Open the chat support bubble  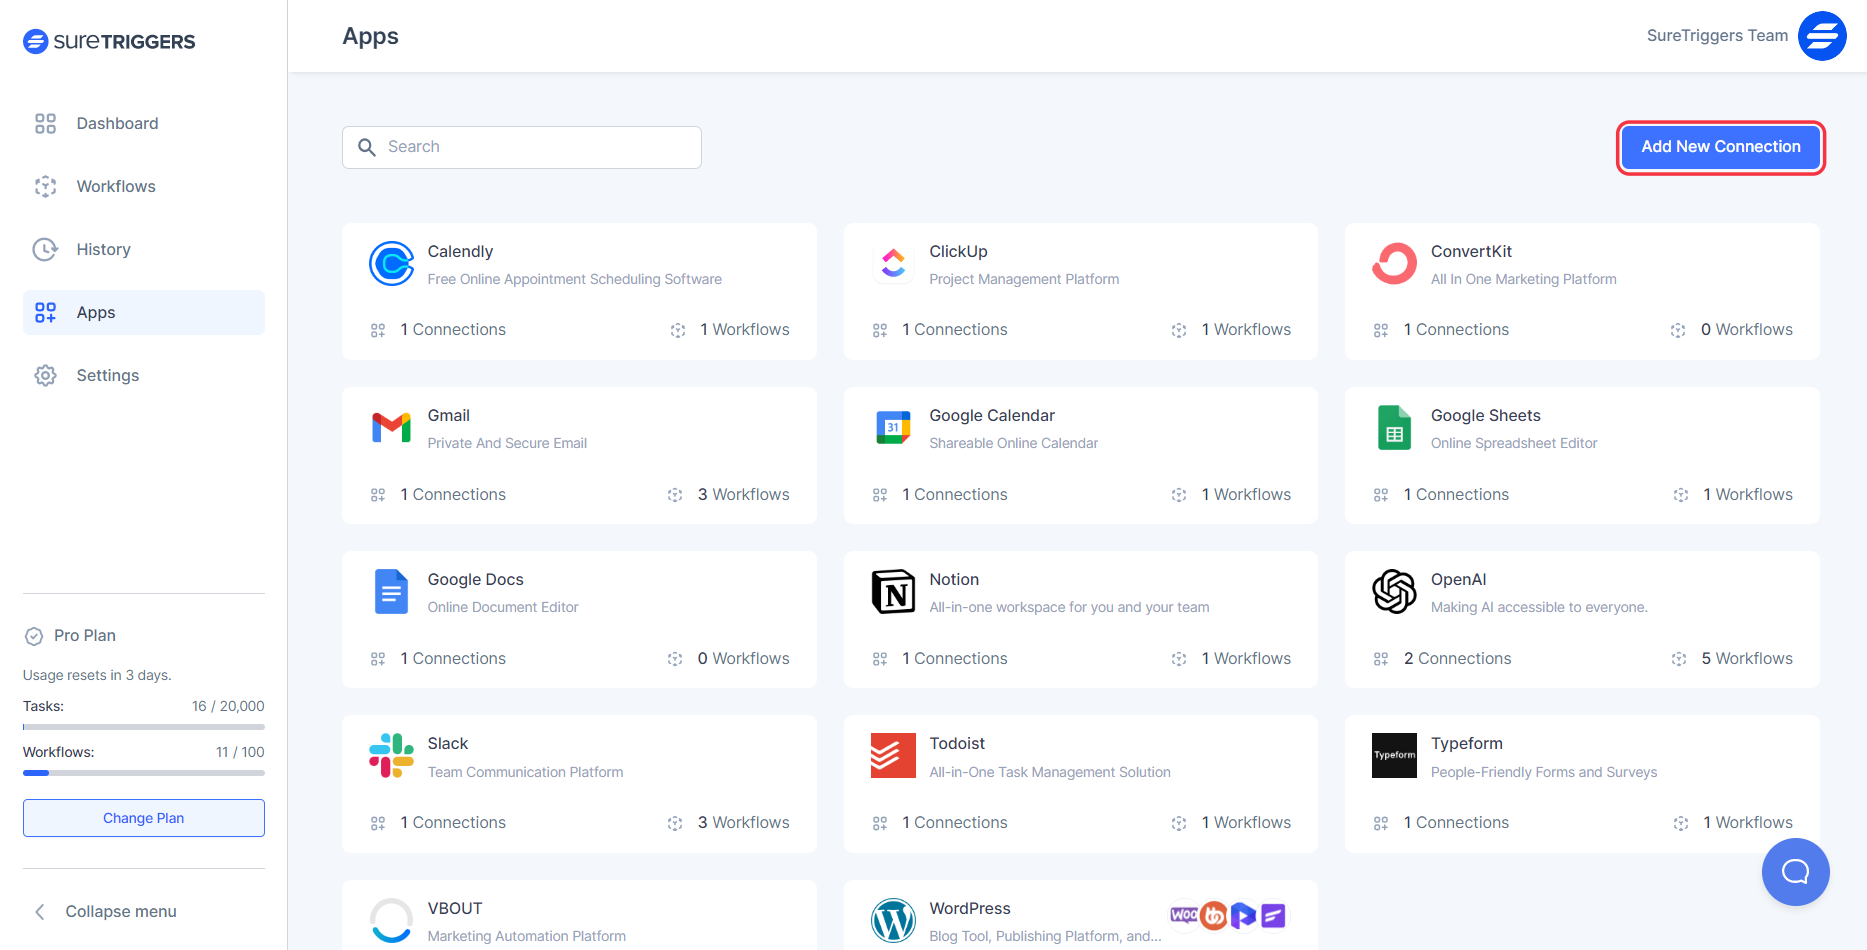coord(1796,872)
